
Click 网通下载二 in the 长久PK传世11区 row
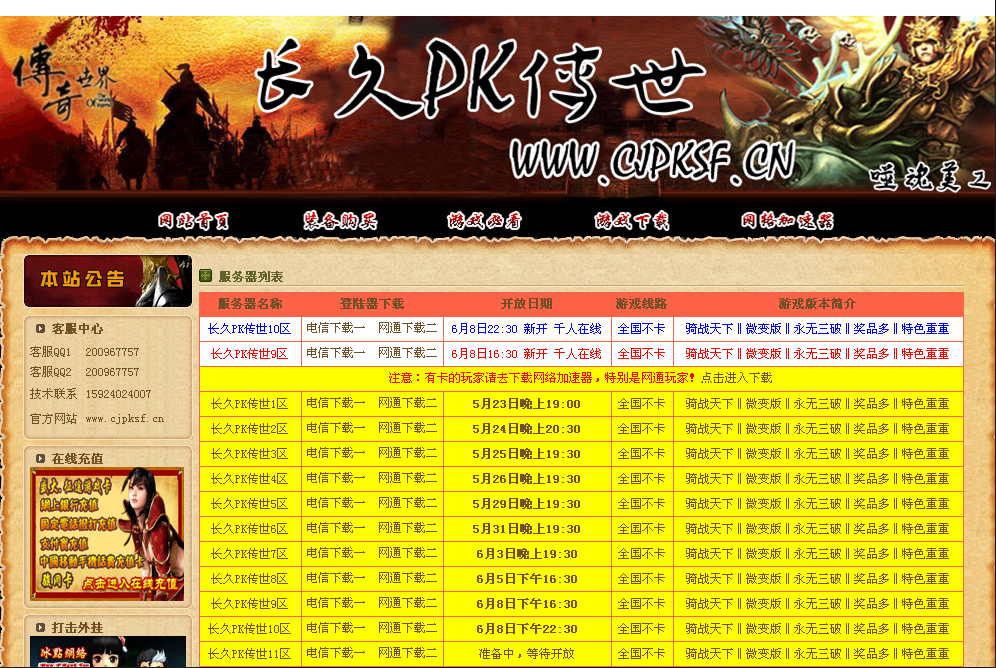[x=408, y=653]
